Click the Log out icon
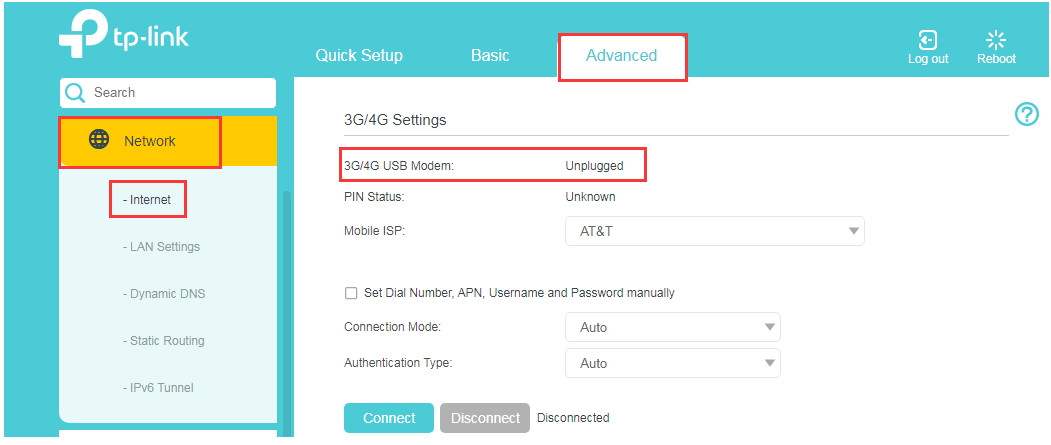The height and width of the screenshot is (445, 1051). click(x=928, y=40)
